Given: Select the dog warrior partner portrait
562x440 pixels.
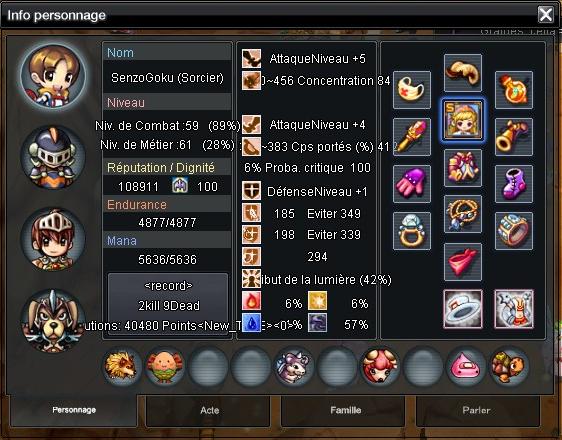Looking at the screenshot, I should tap(53, 321).
